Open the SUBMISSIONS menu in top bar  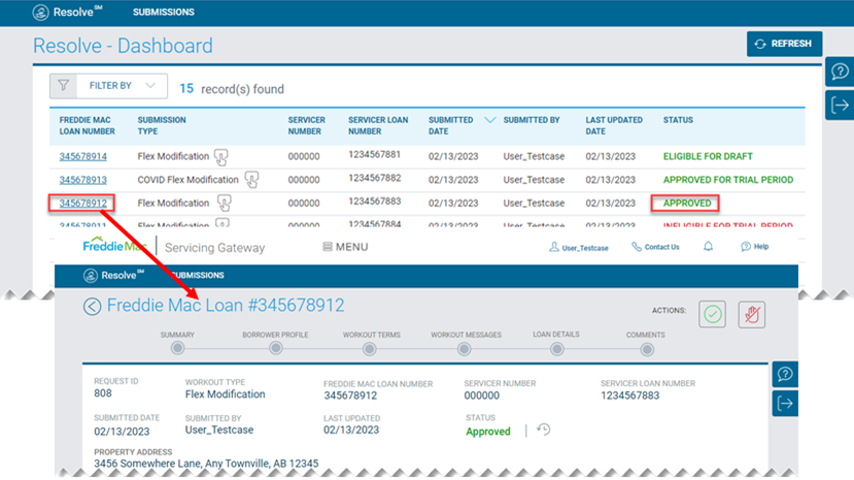pyautogui.click(x=163, y=12)
